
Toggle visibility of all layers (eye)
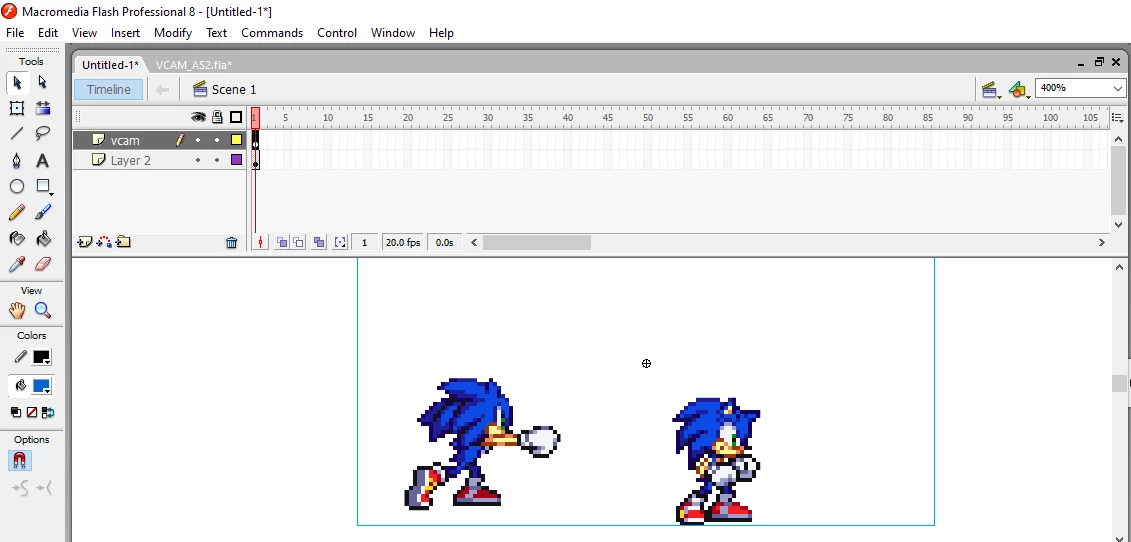tap(198, 117)
